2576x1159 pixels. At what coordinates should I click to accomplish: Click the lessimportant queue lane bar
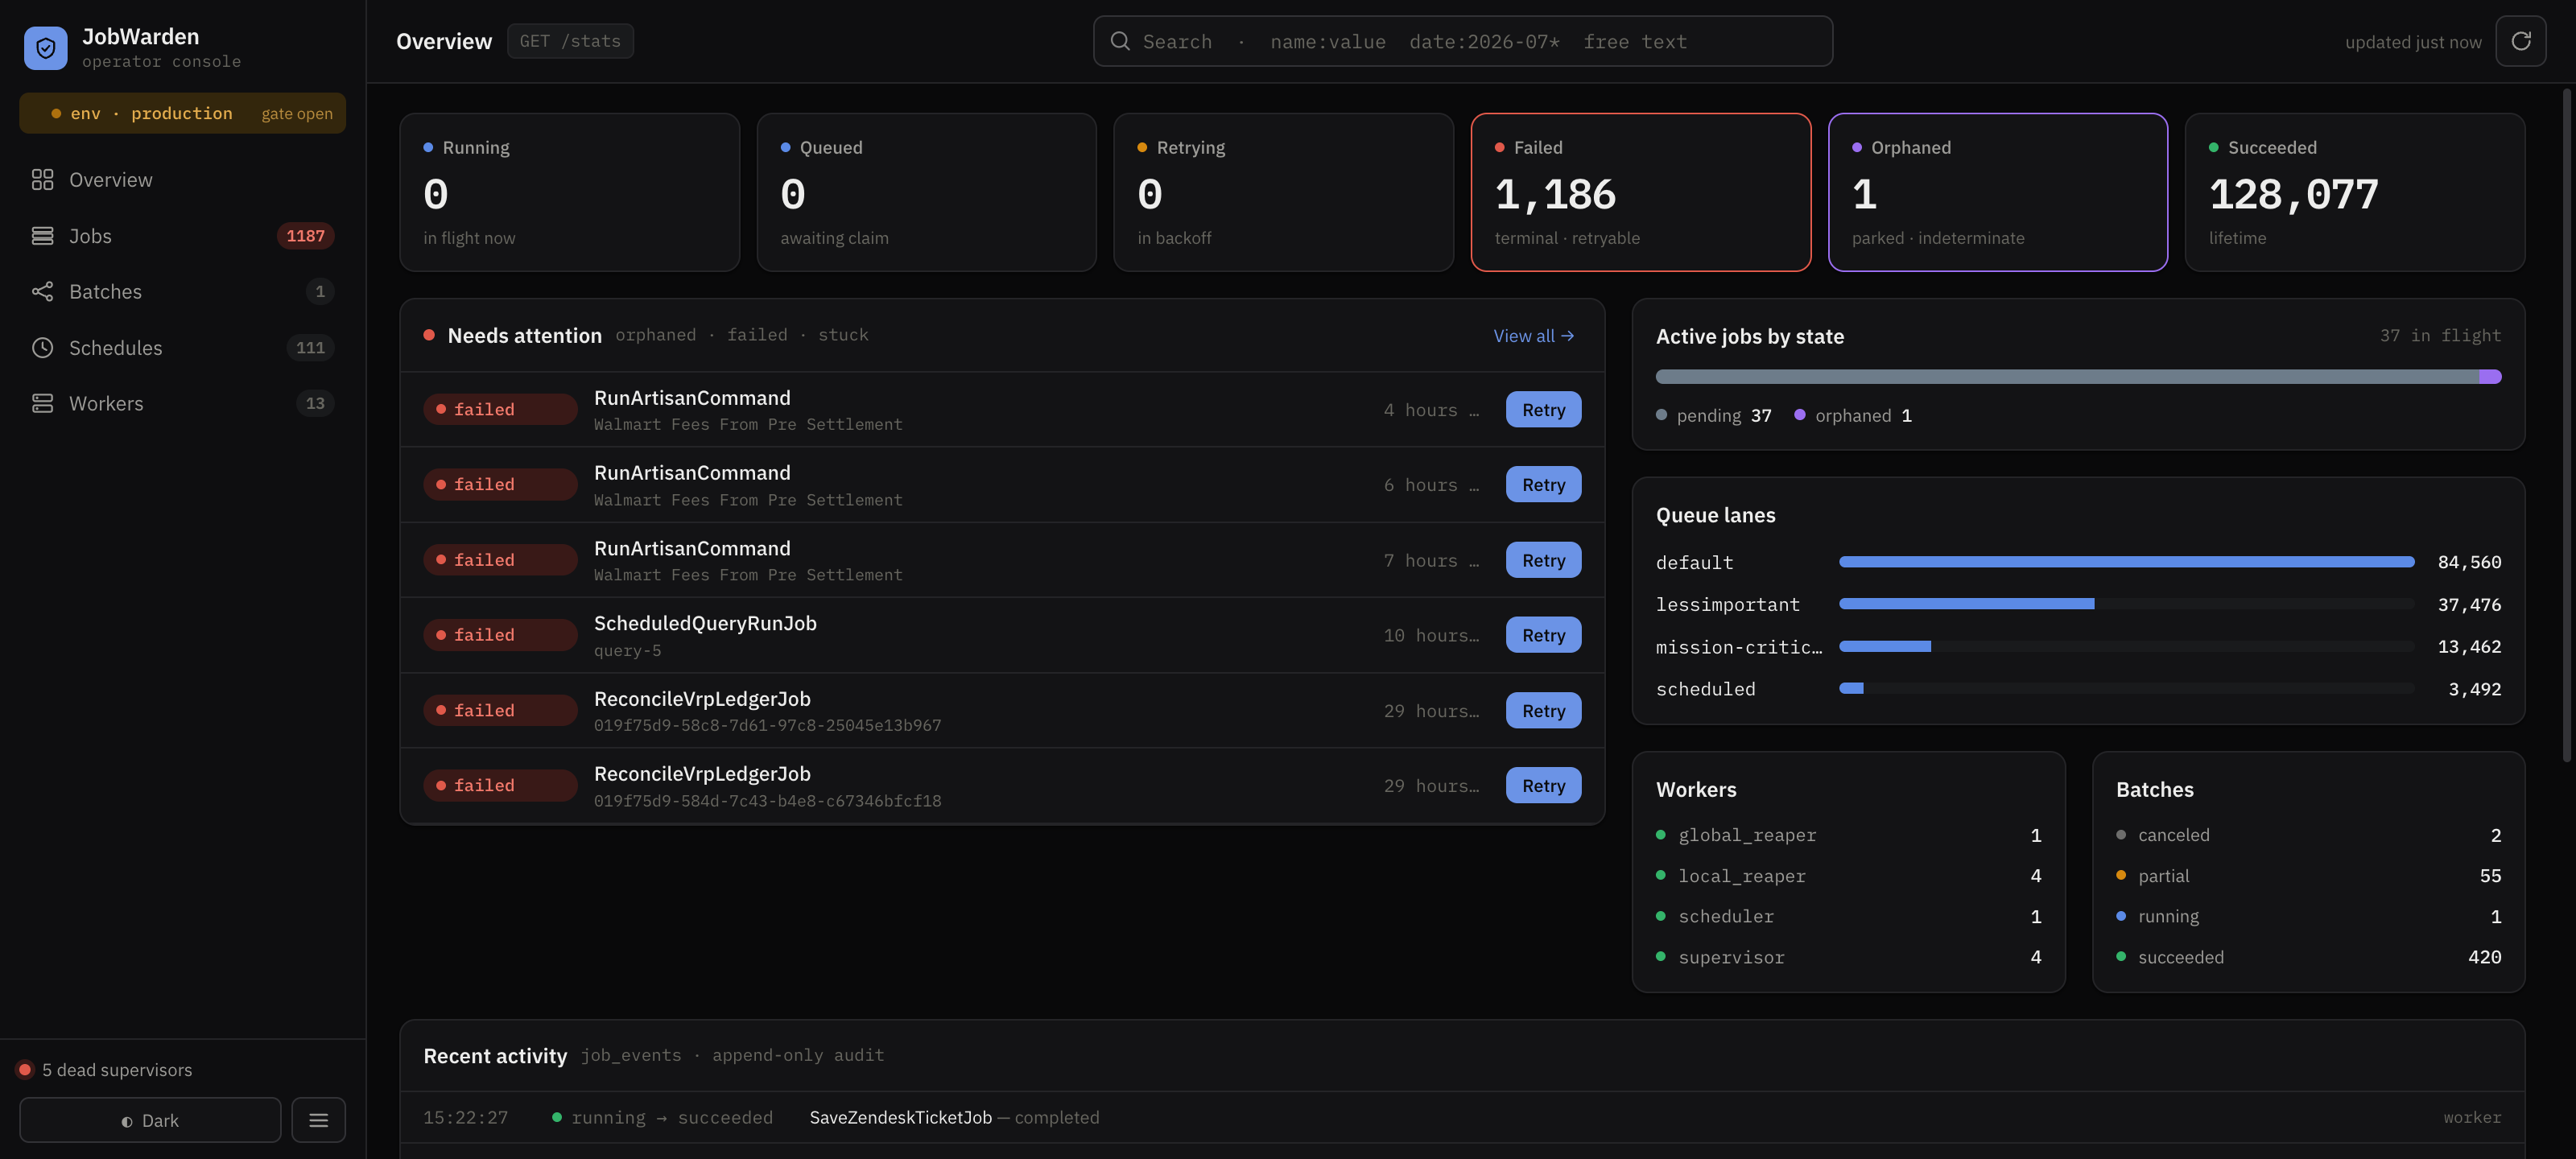2126,604
